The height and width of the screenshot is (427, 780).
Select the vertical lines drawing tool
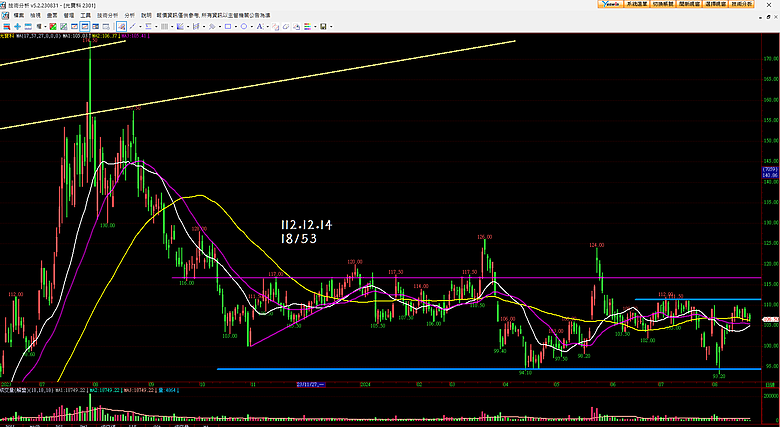coord(164,26)
